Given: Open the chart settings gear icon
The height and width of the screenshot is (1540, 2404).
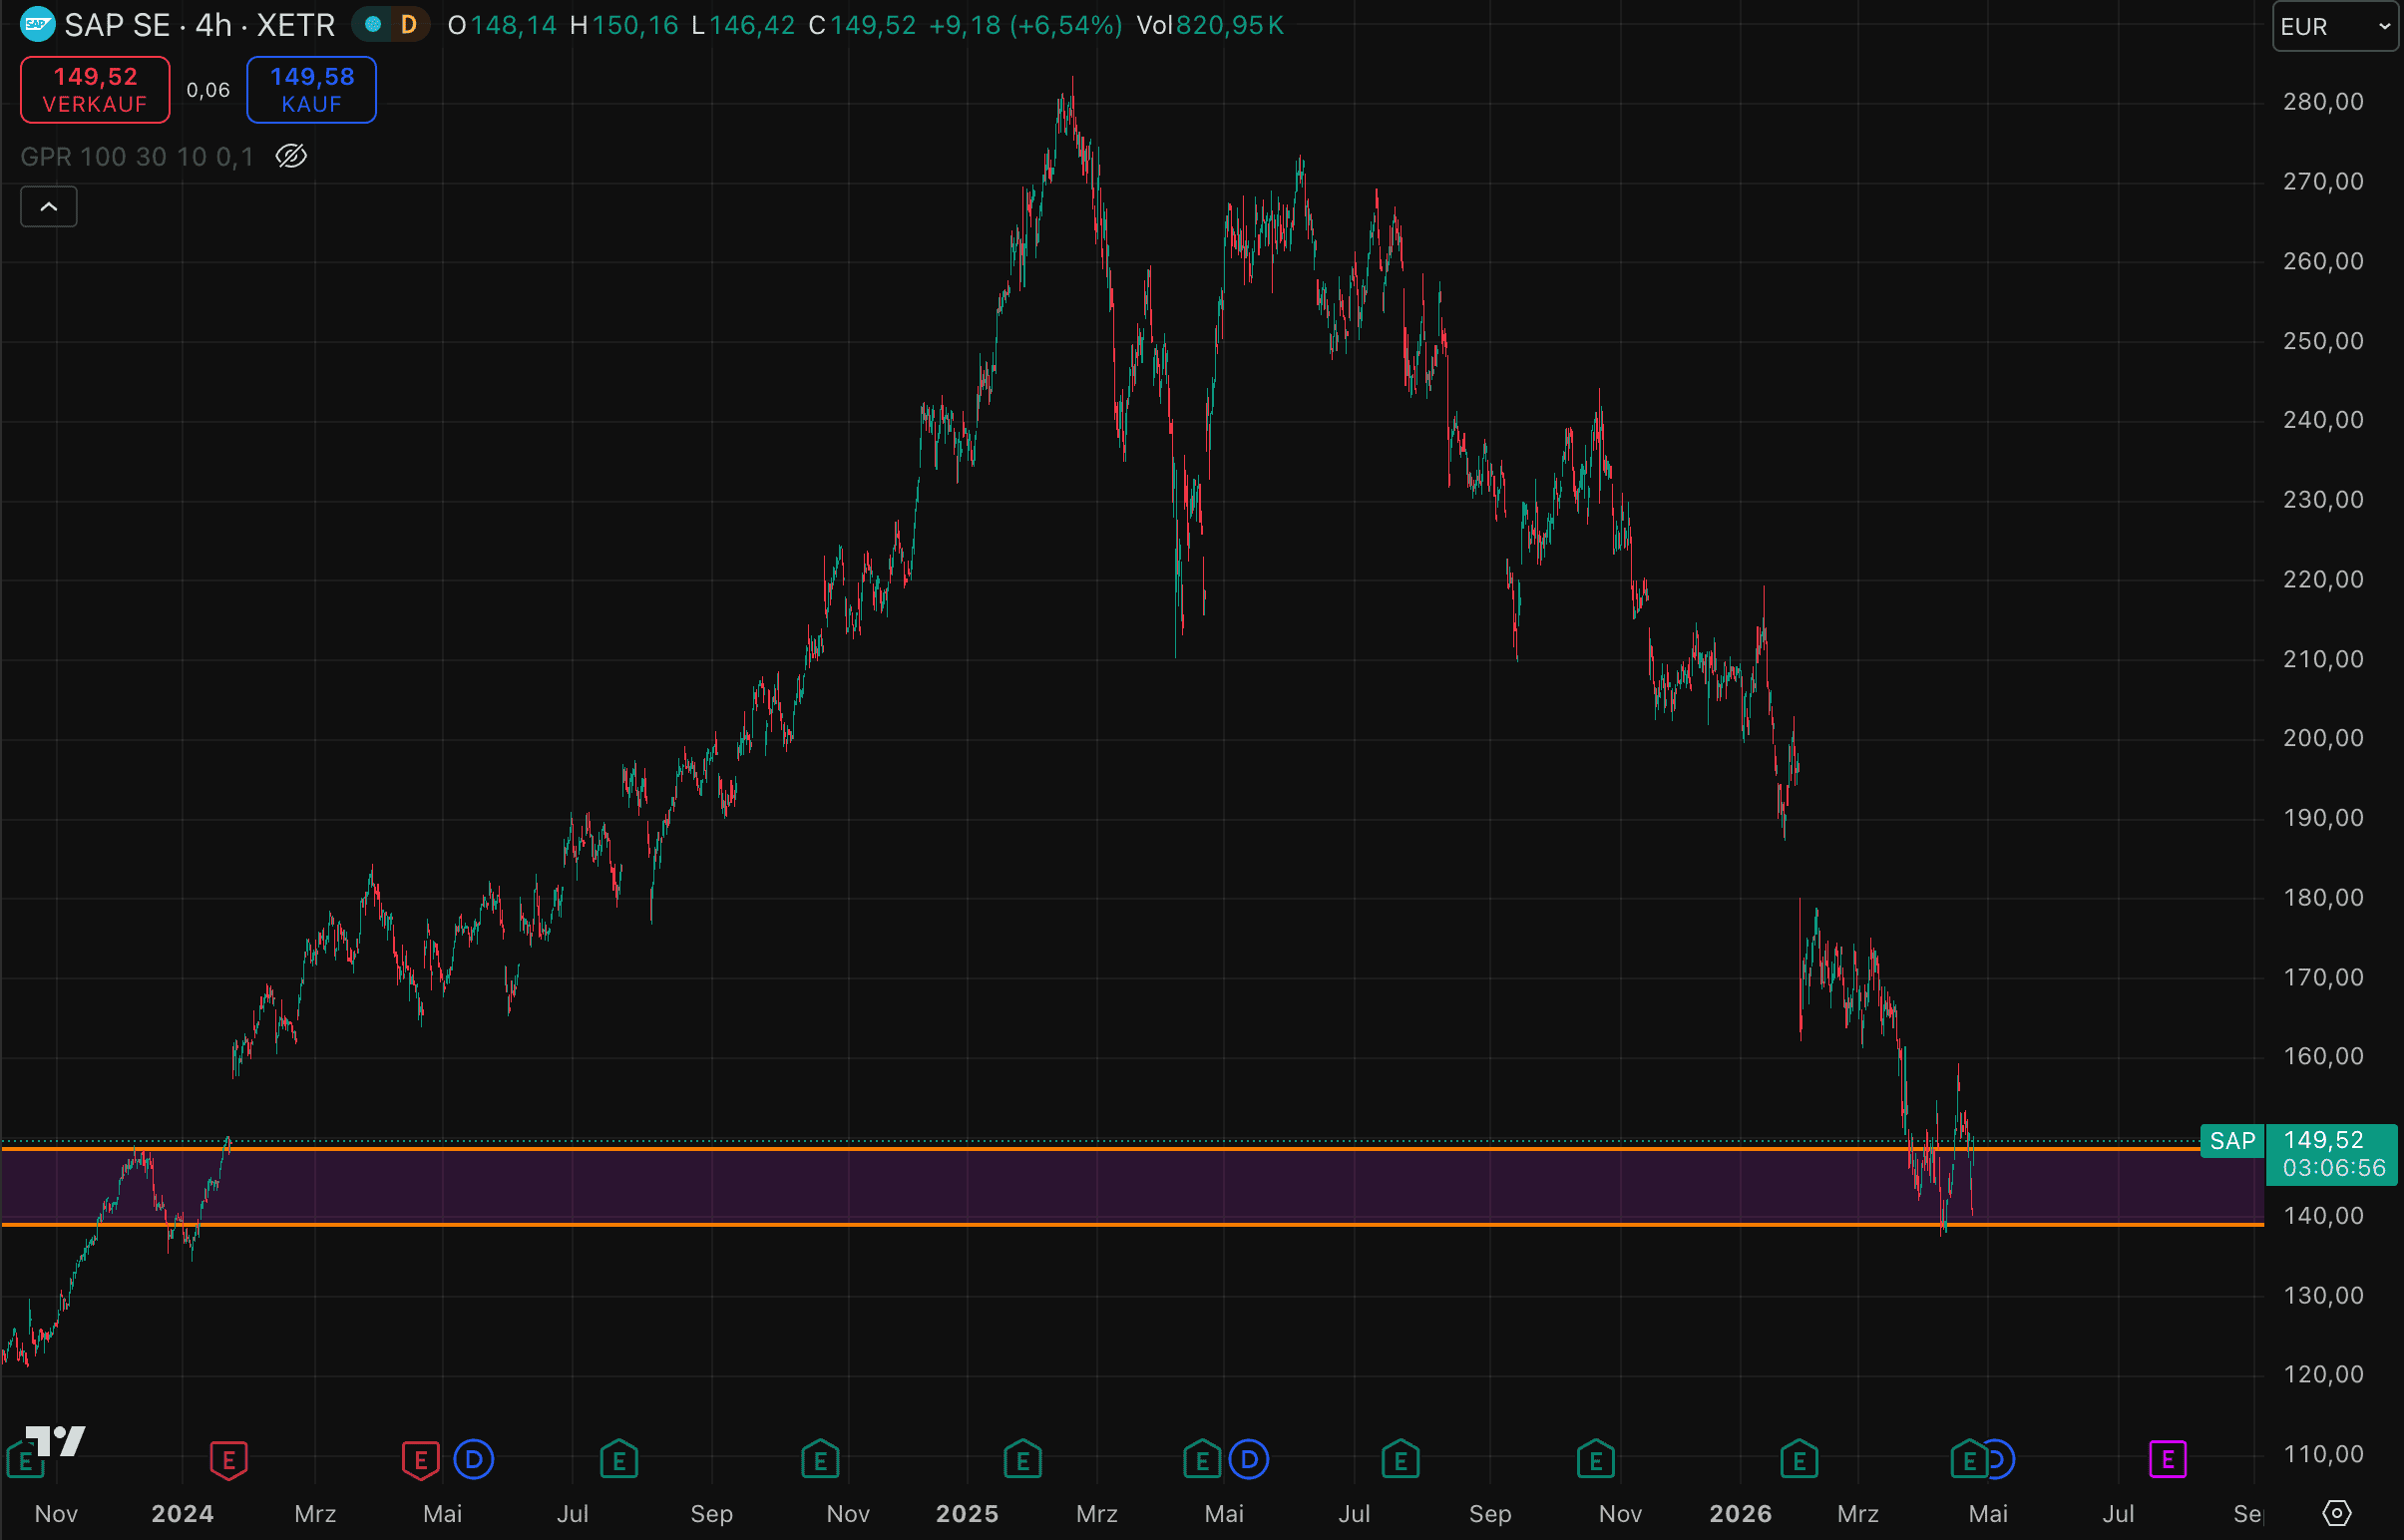Looking at the screenshot, I should pos(2336,1513).
